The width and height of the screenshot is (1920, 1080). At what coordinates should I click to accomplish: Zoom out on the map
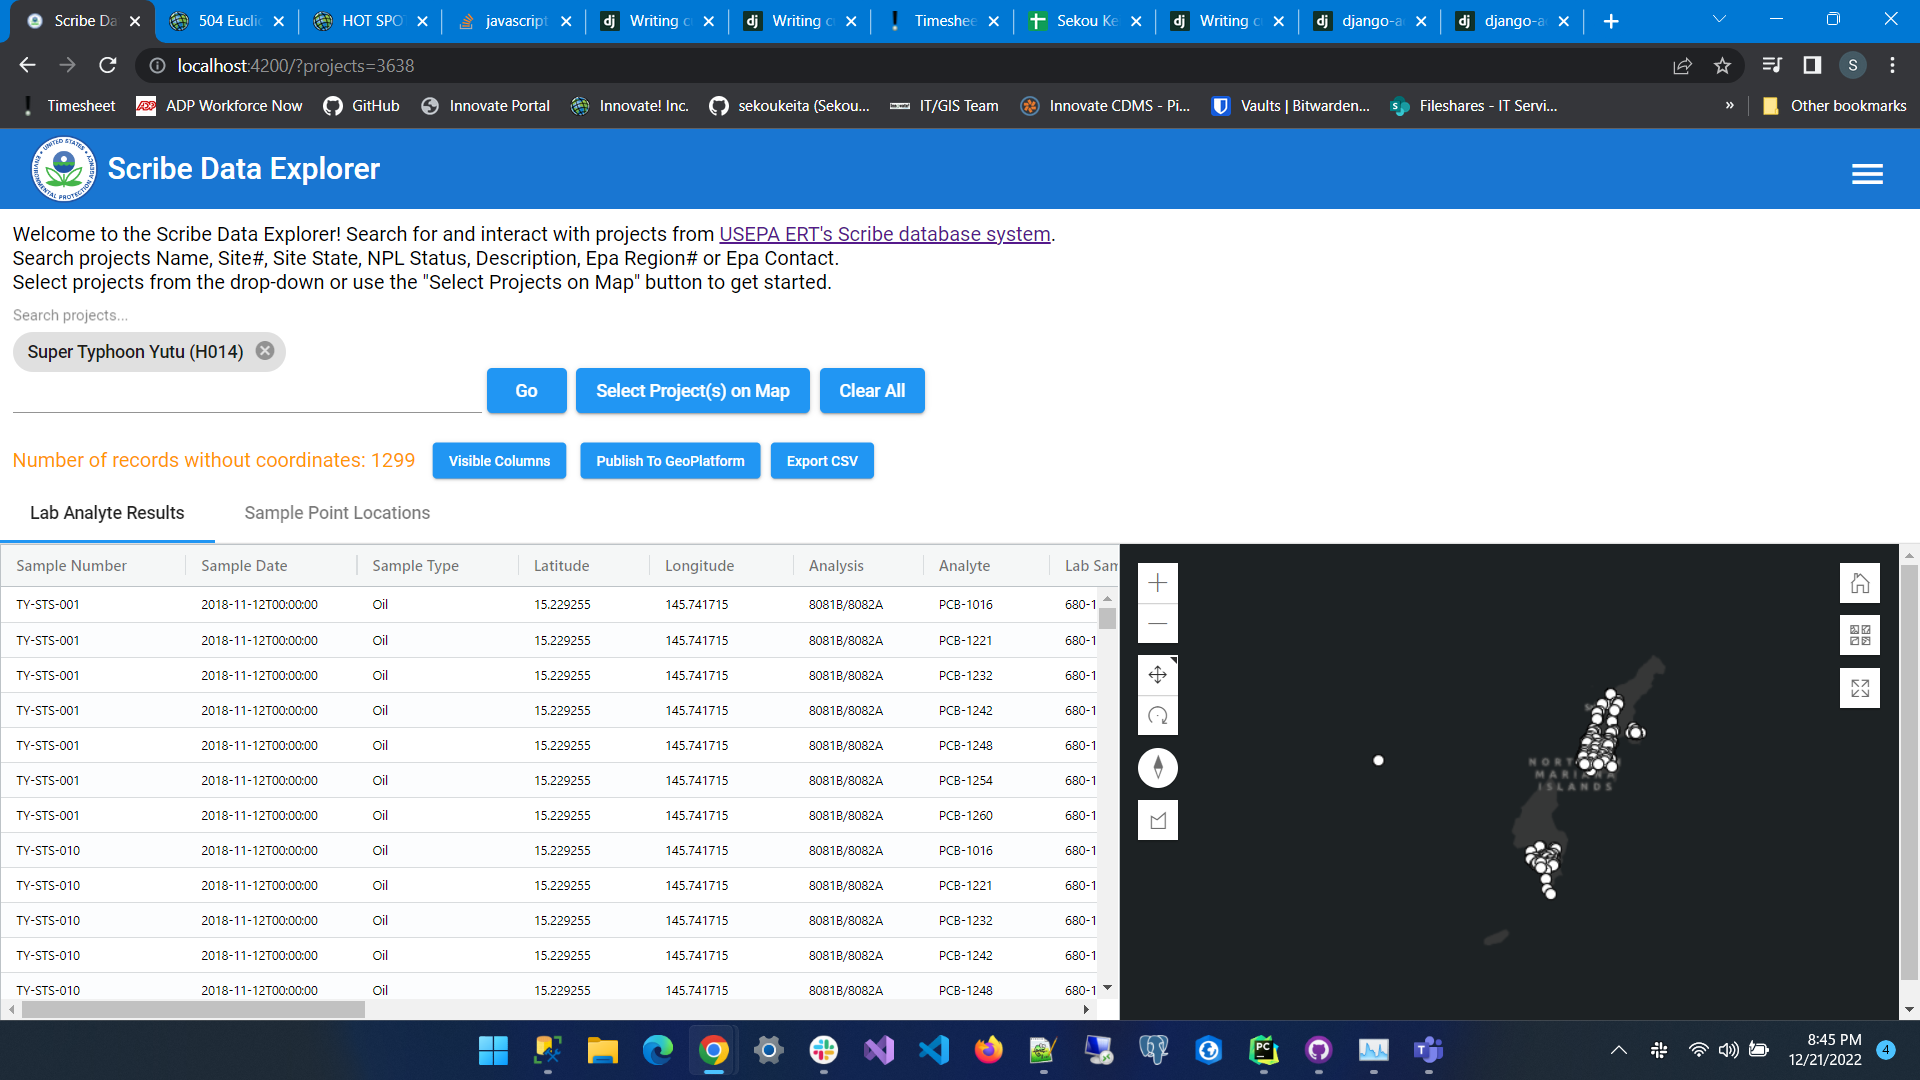point(1158,624)
